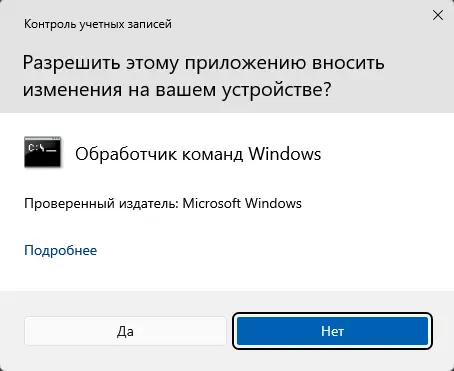Close the UAC dialog with the X
Viewport: 454px width, 371px height.
(438, 15)
